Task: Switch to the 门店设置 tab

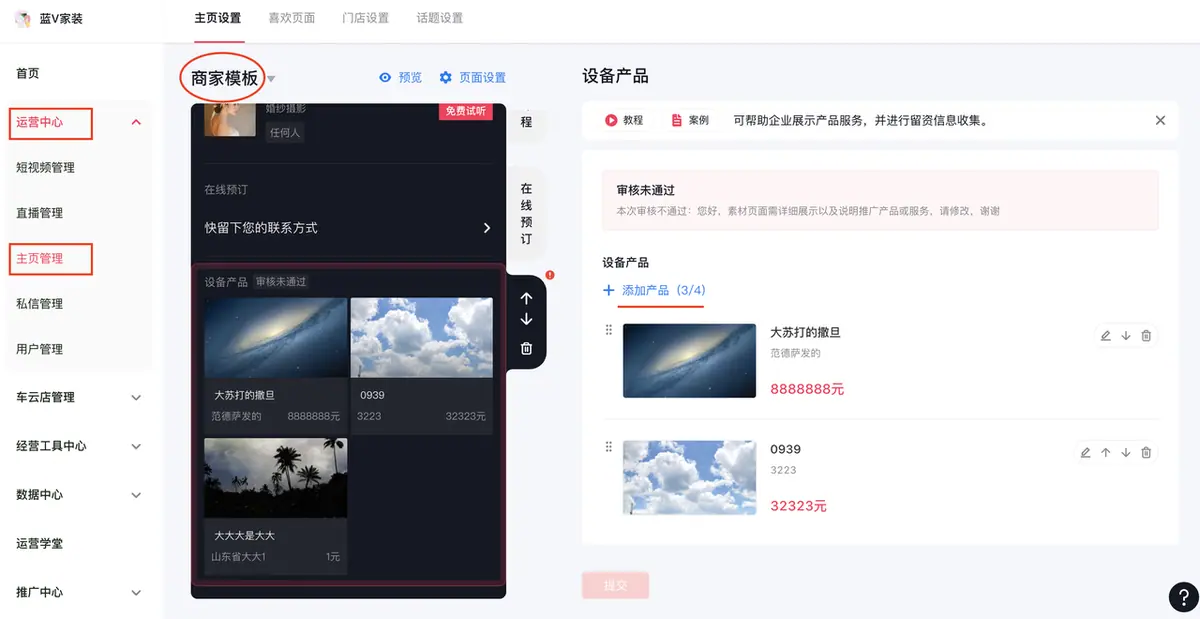Action: pos(365,18)
